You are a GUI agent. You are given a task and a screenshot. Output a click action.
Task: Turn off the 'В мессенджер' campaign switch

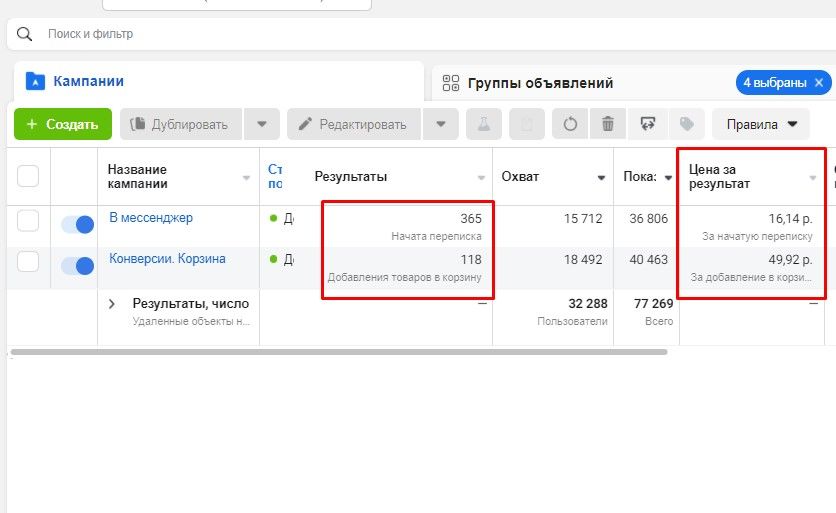coord(77,225)
